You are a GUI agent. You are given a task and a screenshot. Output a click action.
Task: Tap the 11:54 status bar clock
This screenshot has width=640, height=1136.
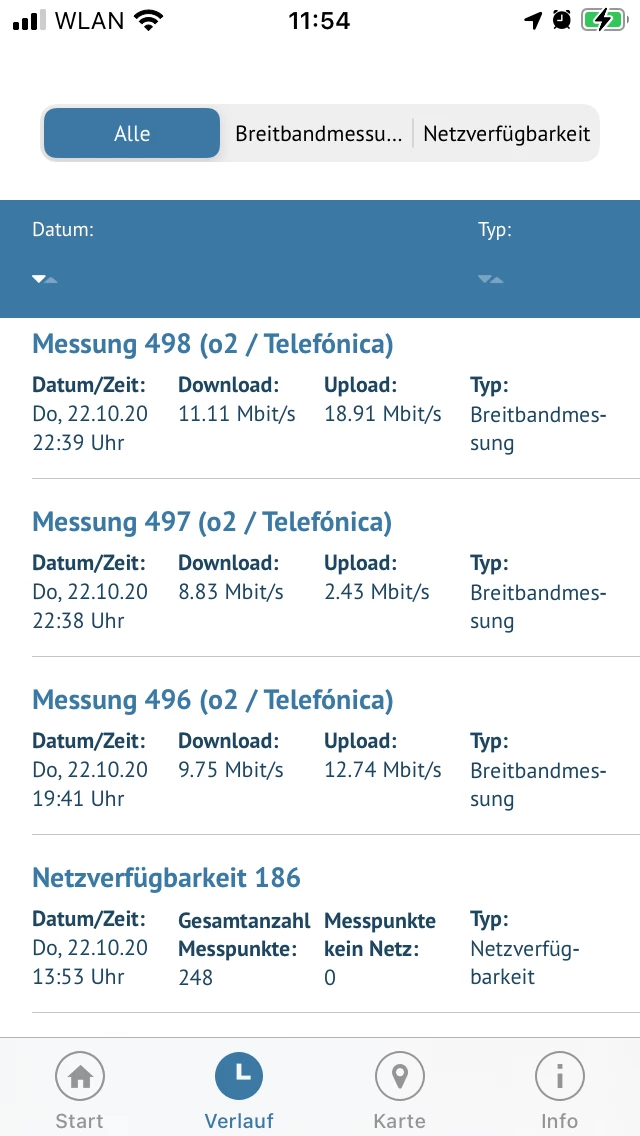319,20
